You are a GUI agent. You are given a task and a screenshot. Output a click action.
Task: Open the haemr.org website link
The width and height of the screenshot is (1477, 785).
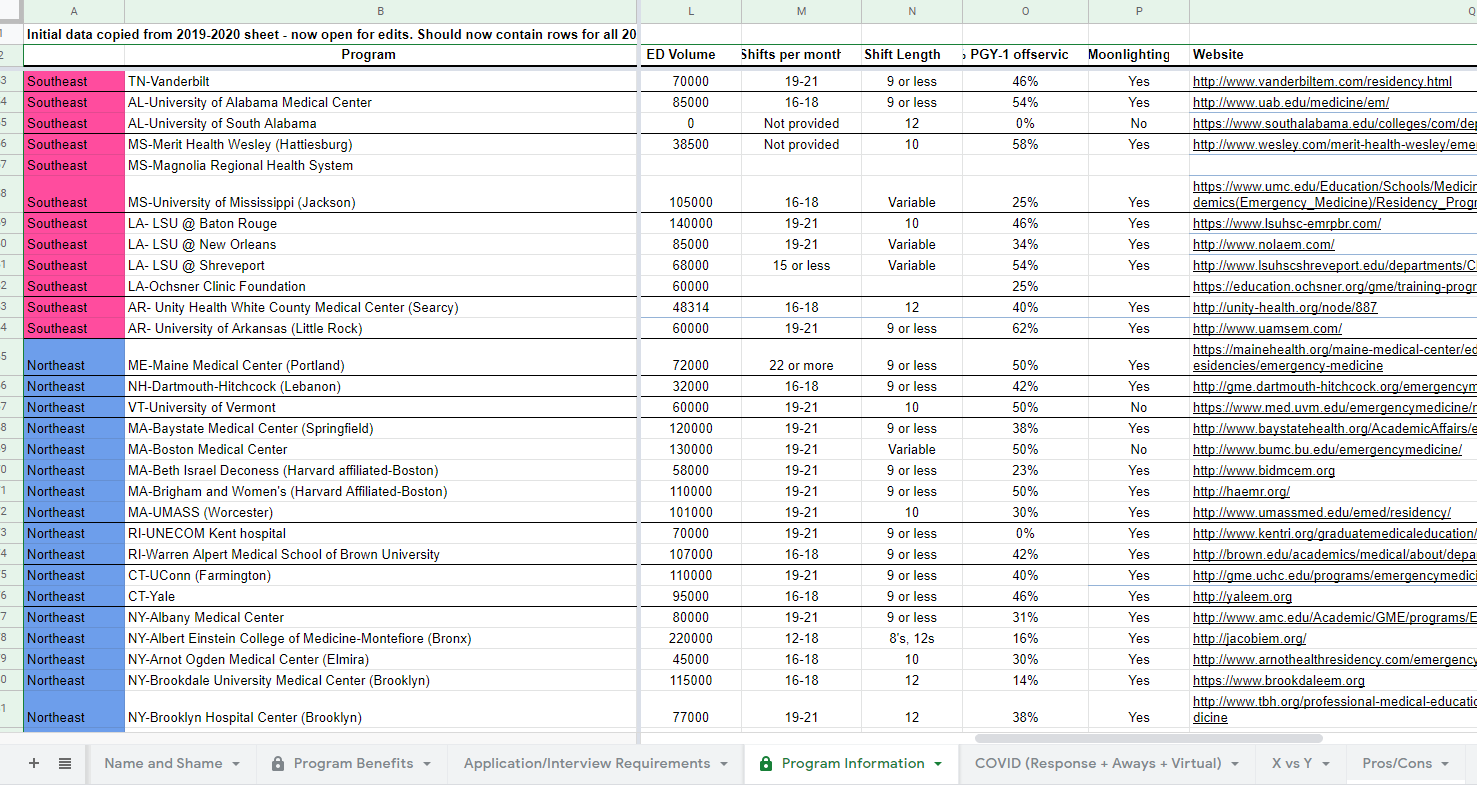tap(1241, 491)
